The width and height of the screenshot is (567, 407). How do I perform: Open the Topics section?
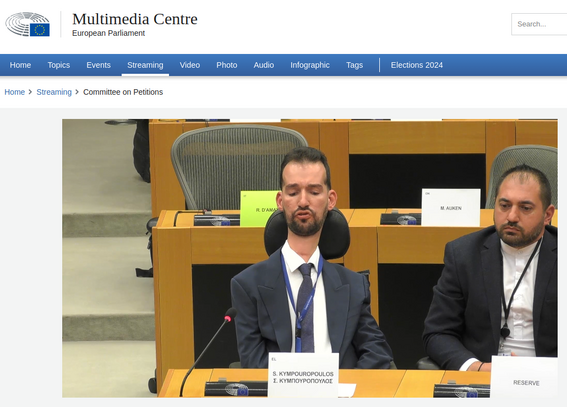click(59, 65)
